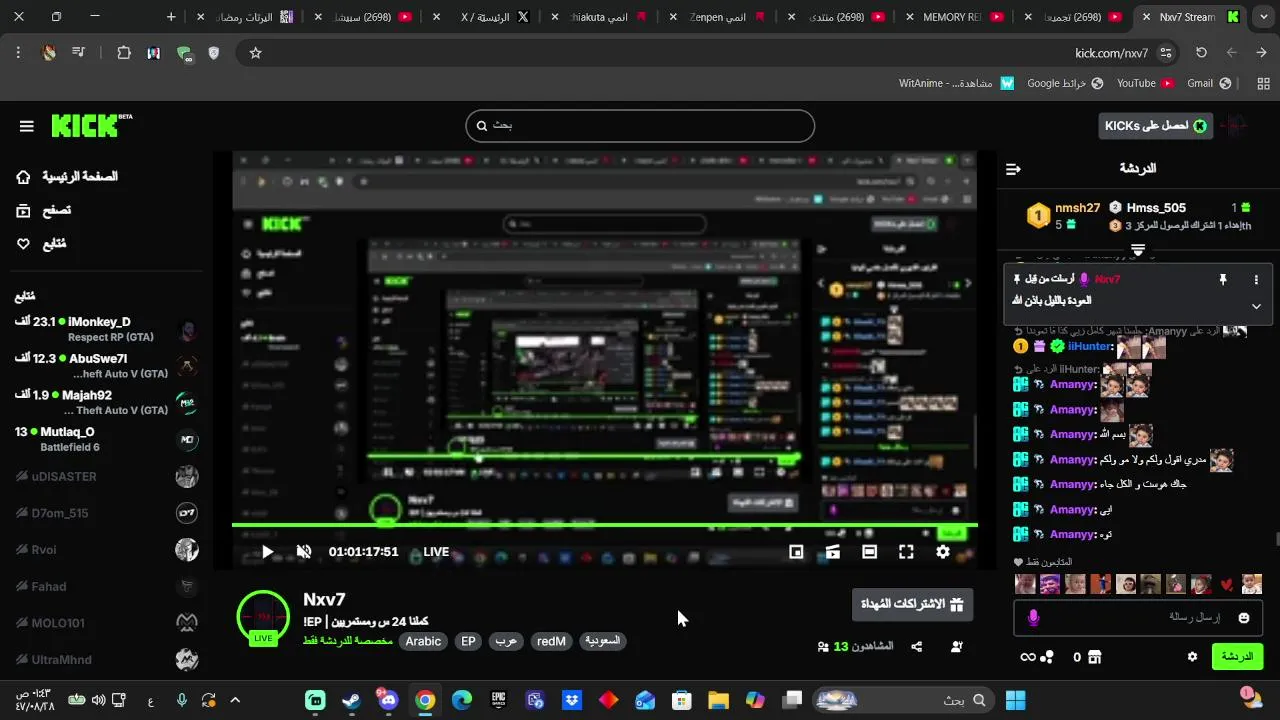
Task: Open the clip icon in the player
Action: [832, 552]
